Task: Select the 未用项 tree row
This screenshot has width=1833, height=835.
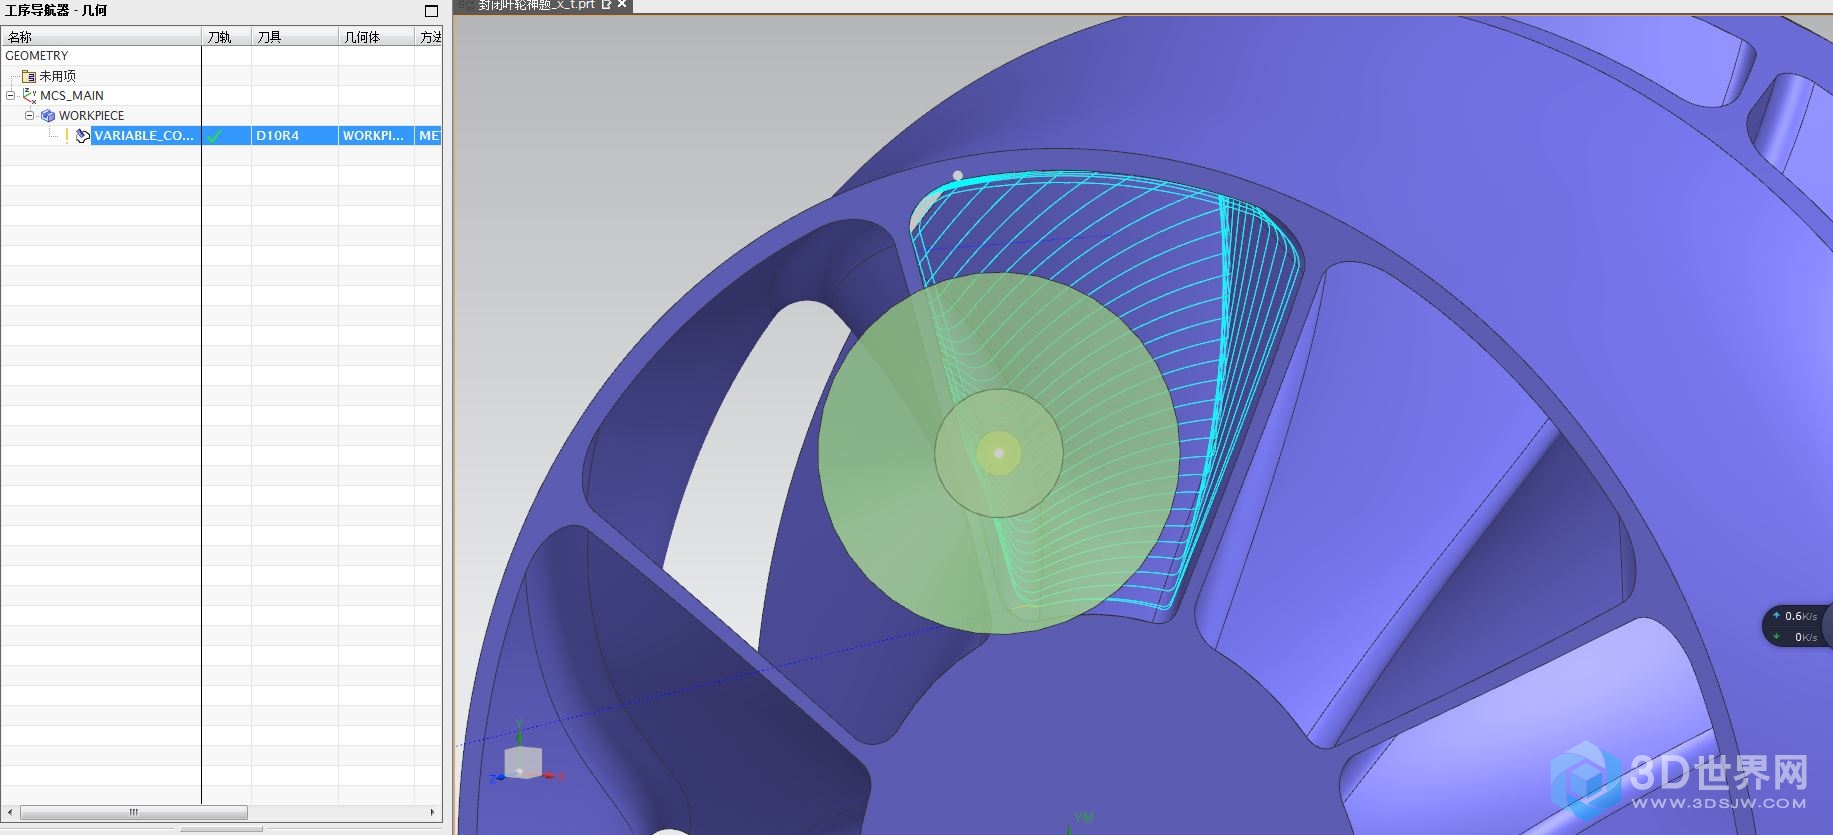Action: tap(221, 76)
